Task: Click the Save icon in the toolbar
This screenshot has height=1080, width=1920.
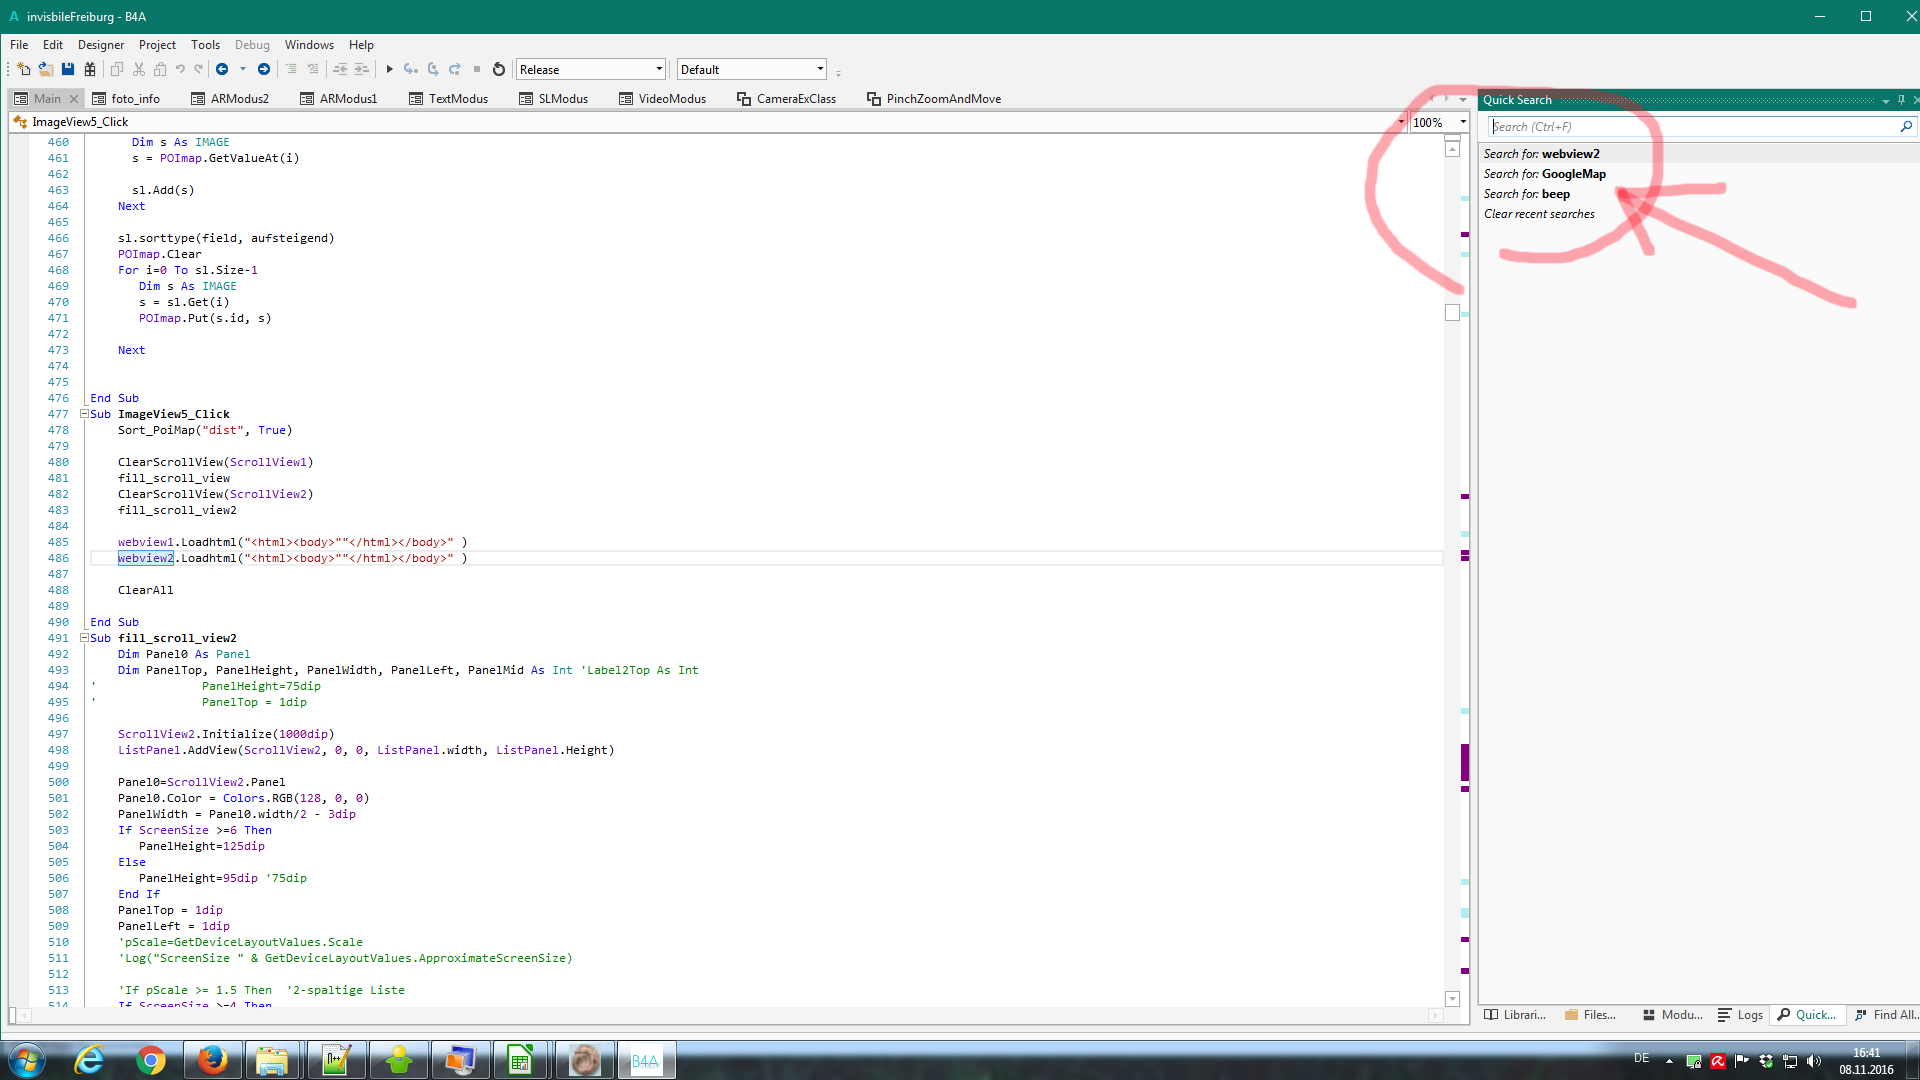Action: coord(68,68)
